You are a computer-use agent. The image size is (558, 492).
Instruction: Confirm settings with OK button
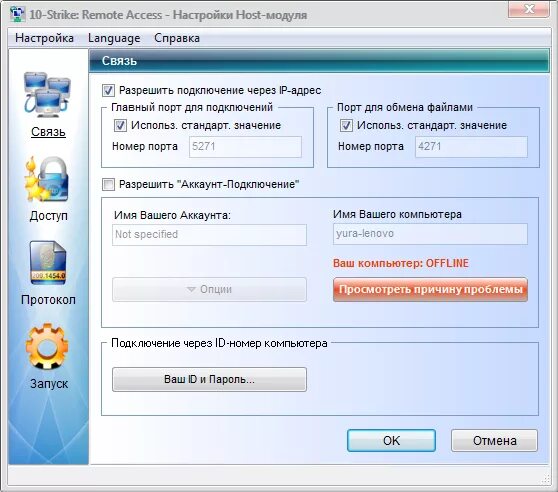pyautogui.click(x=391, y=440)
